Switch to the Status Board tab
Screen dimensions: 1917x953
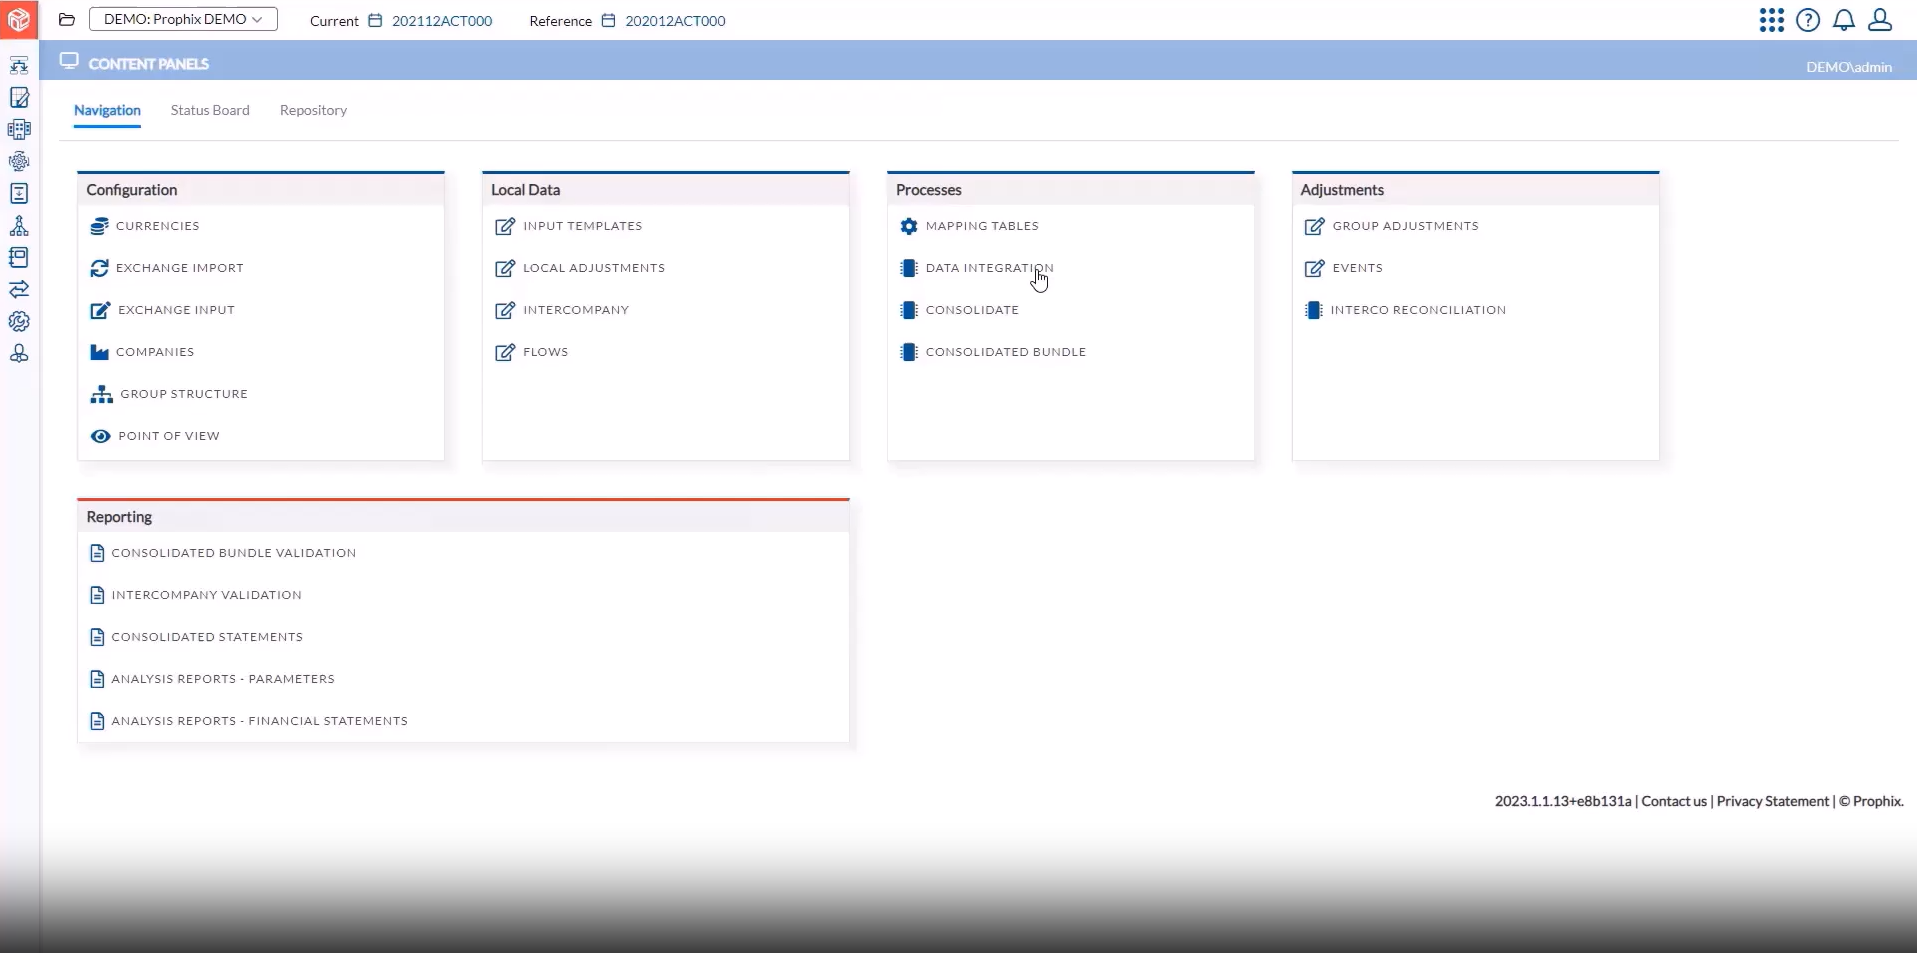210,110
